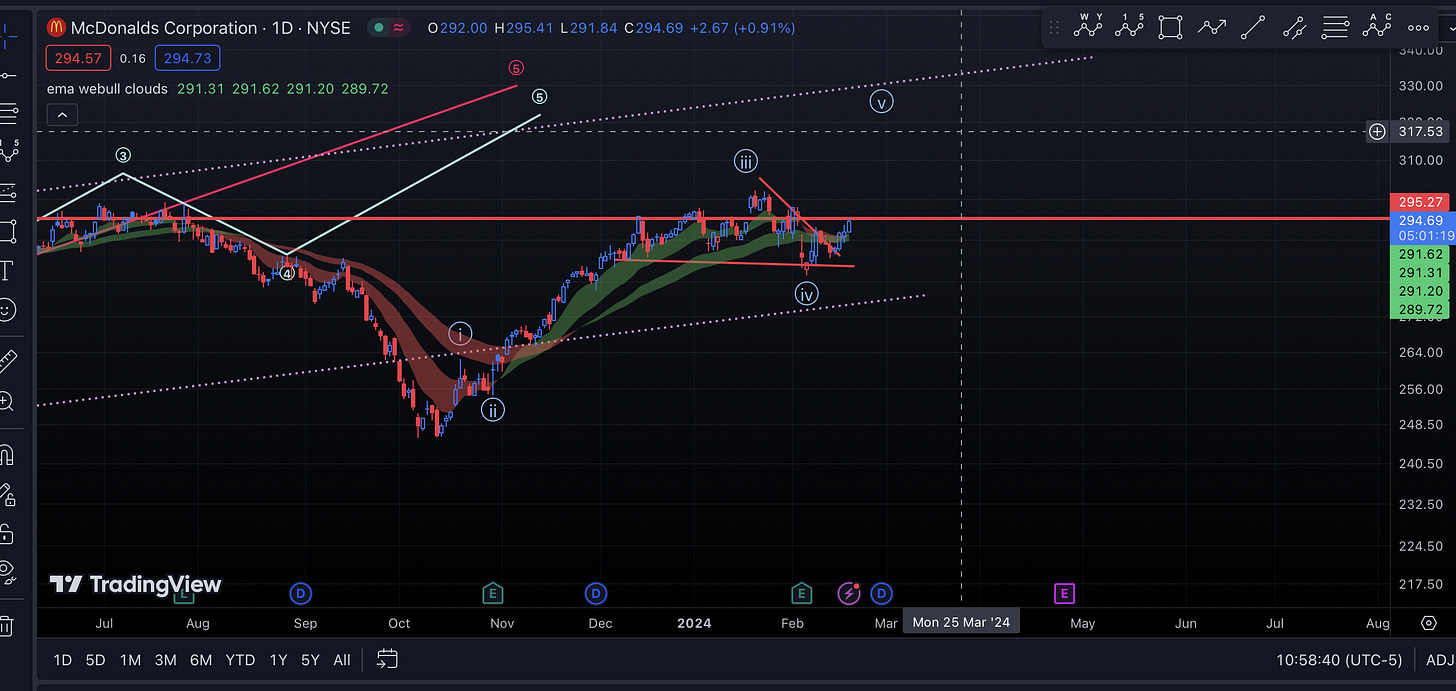Image resolution: width=1456 pixels, height=691 pixels.
Task: Select the trend line tool
Action: coord(1253,27)
